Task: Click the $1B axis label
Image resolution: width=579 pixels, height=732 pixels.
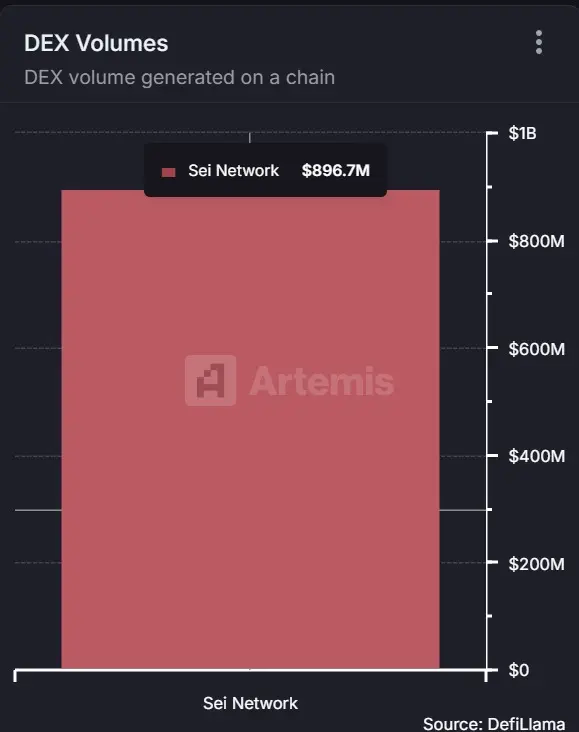Action: (522, 134)
